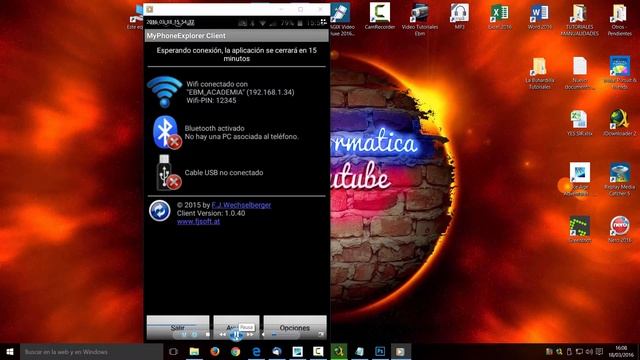Open the green JDownloader taskbar icon
This screenshot has height=360, width=640.
(339, 351)
